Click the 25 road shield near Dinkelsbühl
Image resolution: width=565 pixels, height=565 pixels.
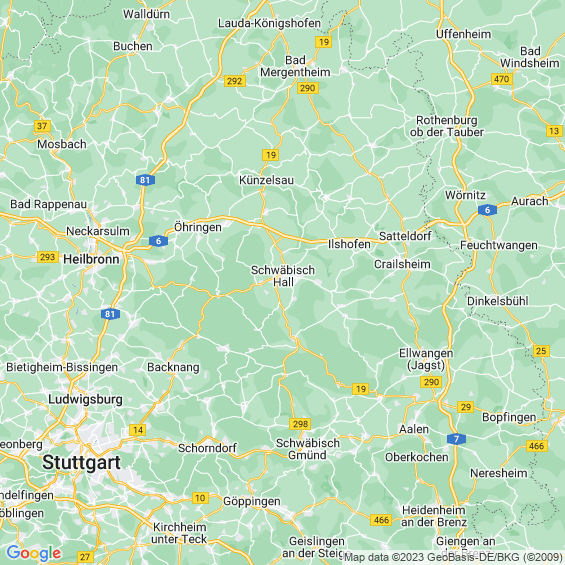coord(541,351)
